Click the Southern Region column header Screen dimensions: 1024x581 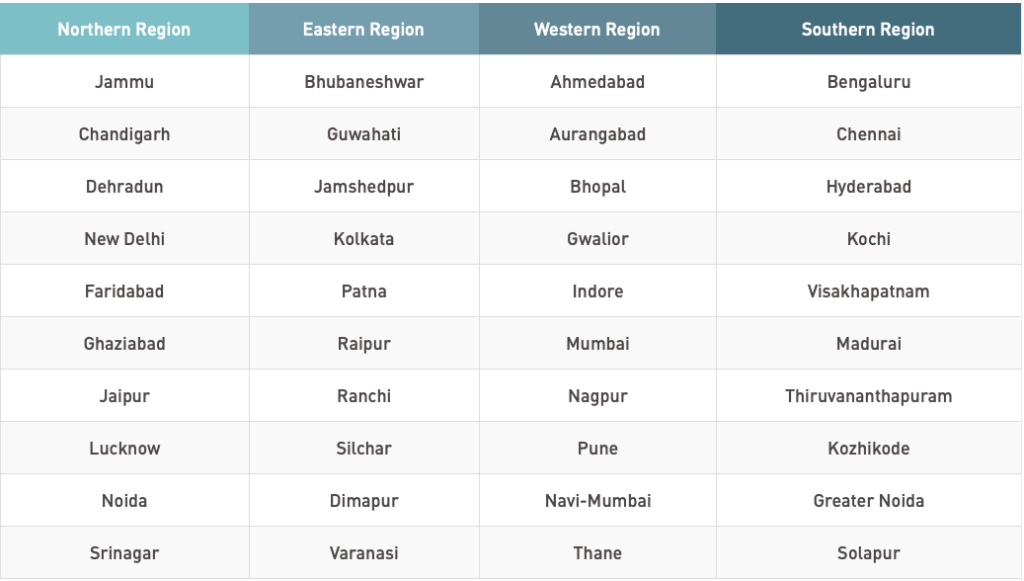click(869, 29)
